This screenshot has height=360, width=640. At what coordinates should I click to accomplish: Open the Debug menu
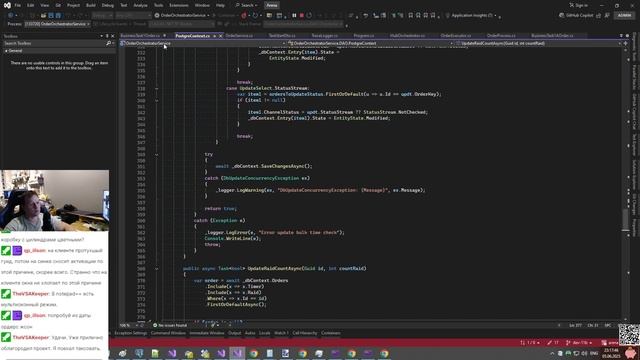(x=108, y=5)
